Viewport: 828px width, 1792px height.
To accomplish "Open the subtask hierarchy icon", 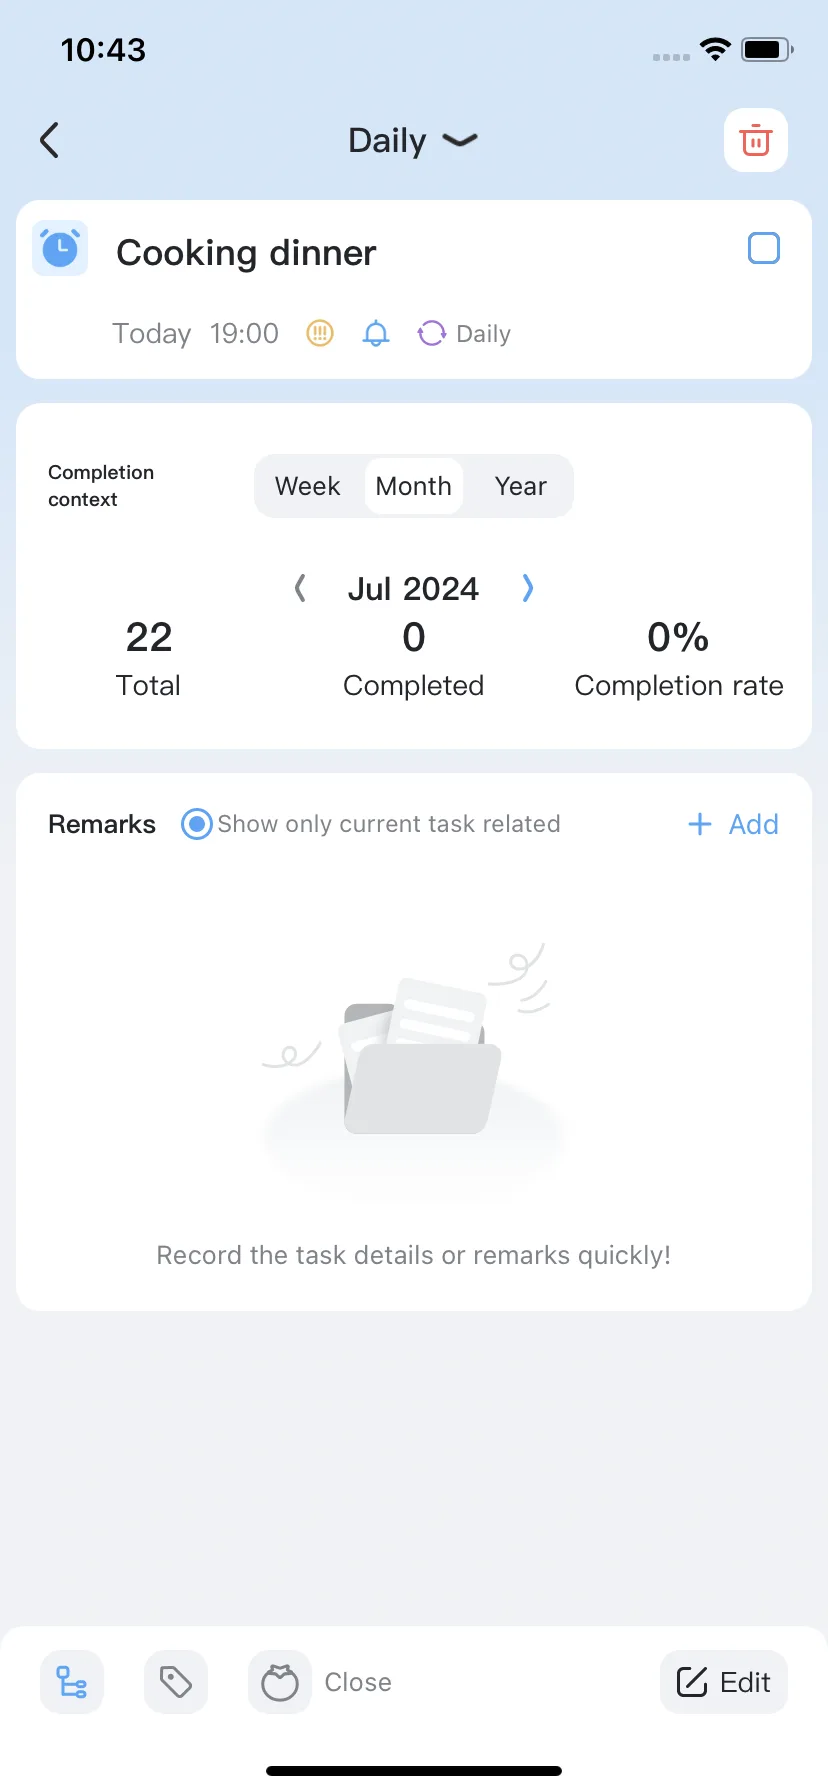I will (x=72, y=1682).
